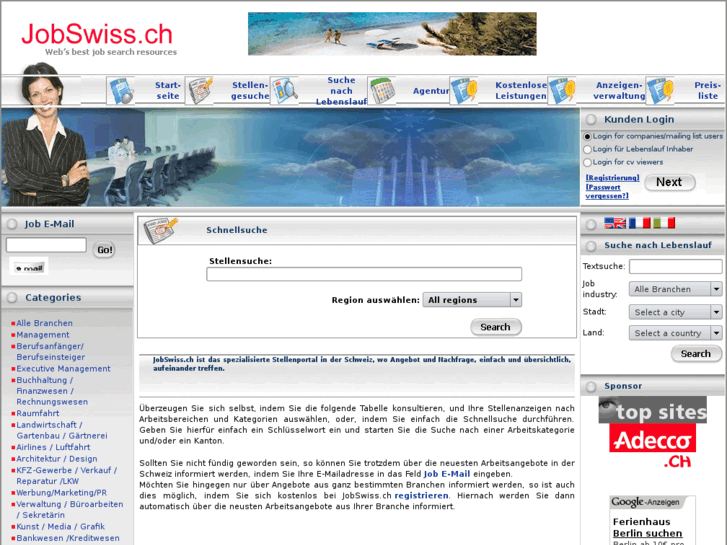Open the Stellengesuche menu item
The width and height of the screenshot is (727, 545).
[250, 90]
